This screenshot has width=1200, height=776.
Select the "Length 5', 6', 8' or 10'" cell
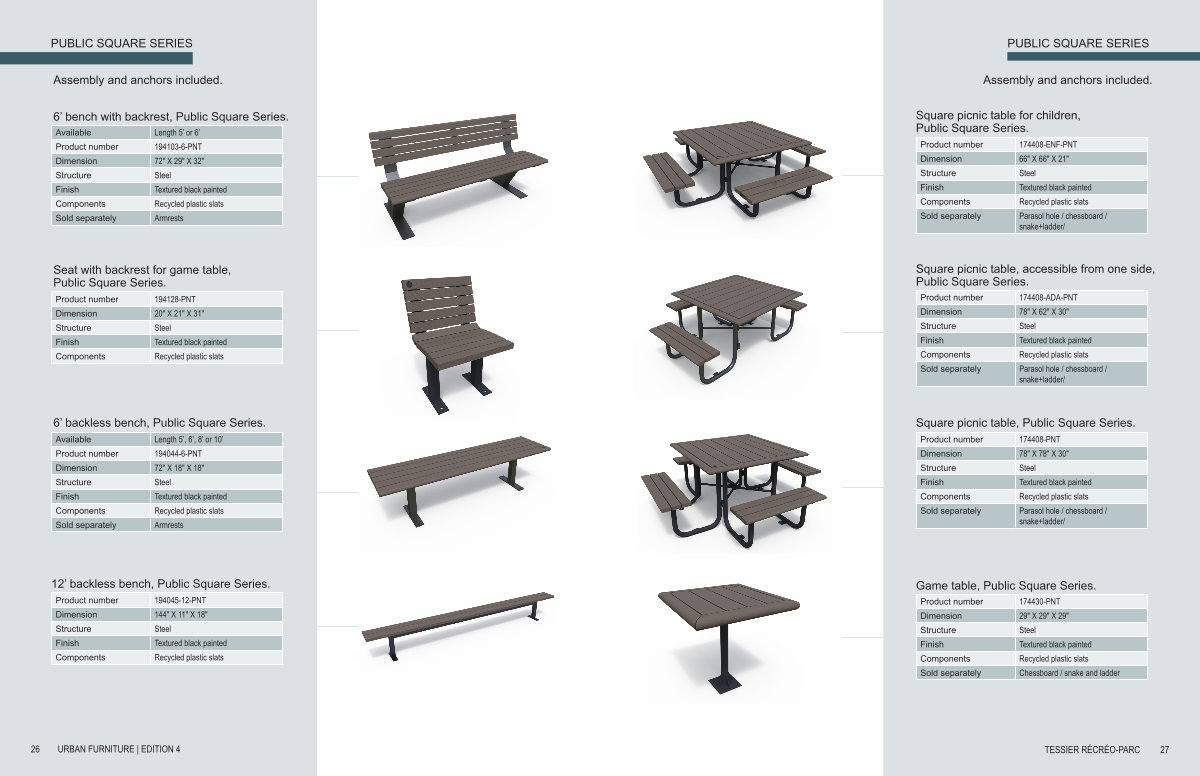click(x=190, y=440)
